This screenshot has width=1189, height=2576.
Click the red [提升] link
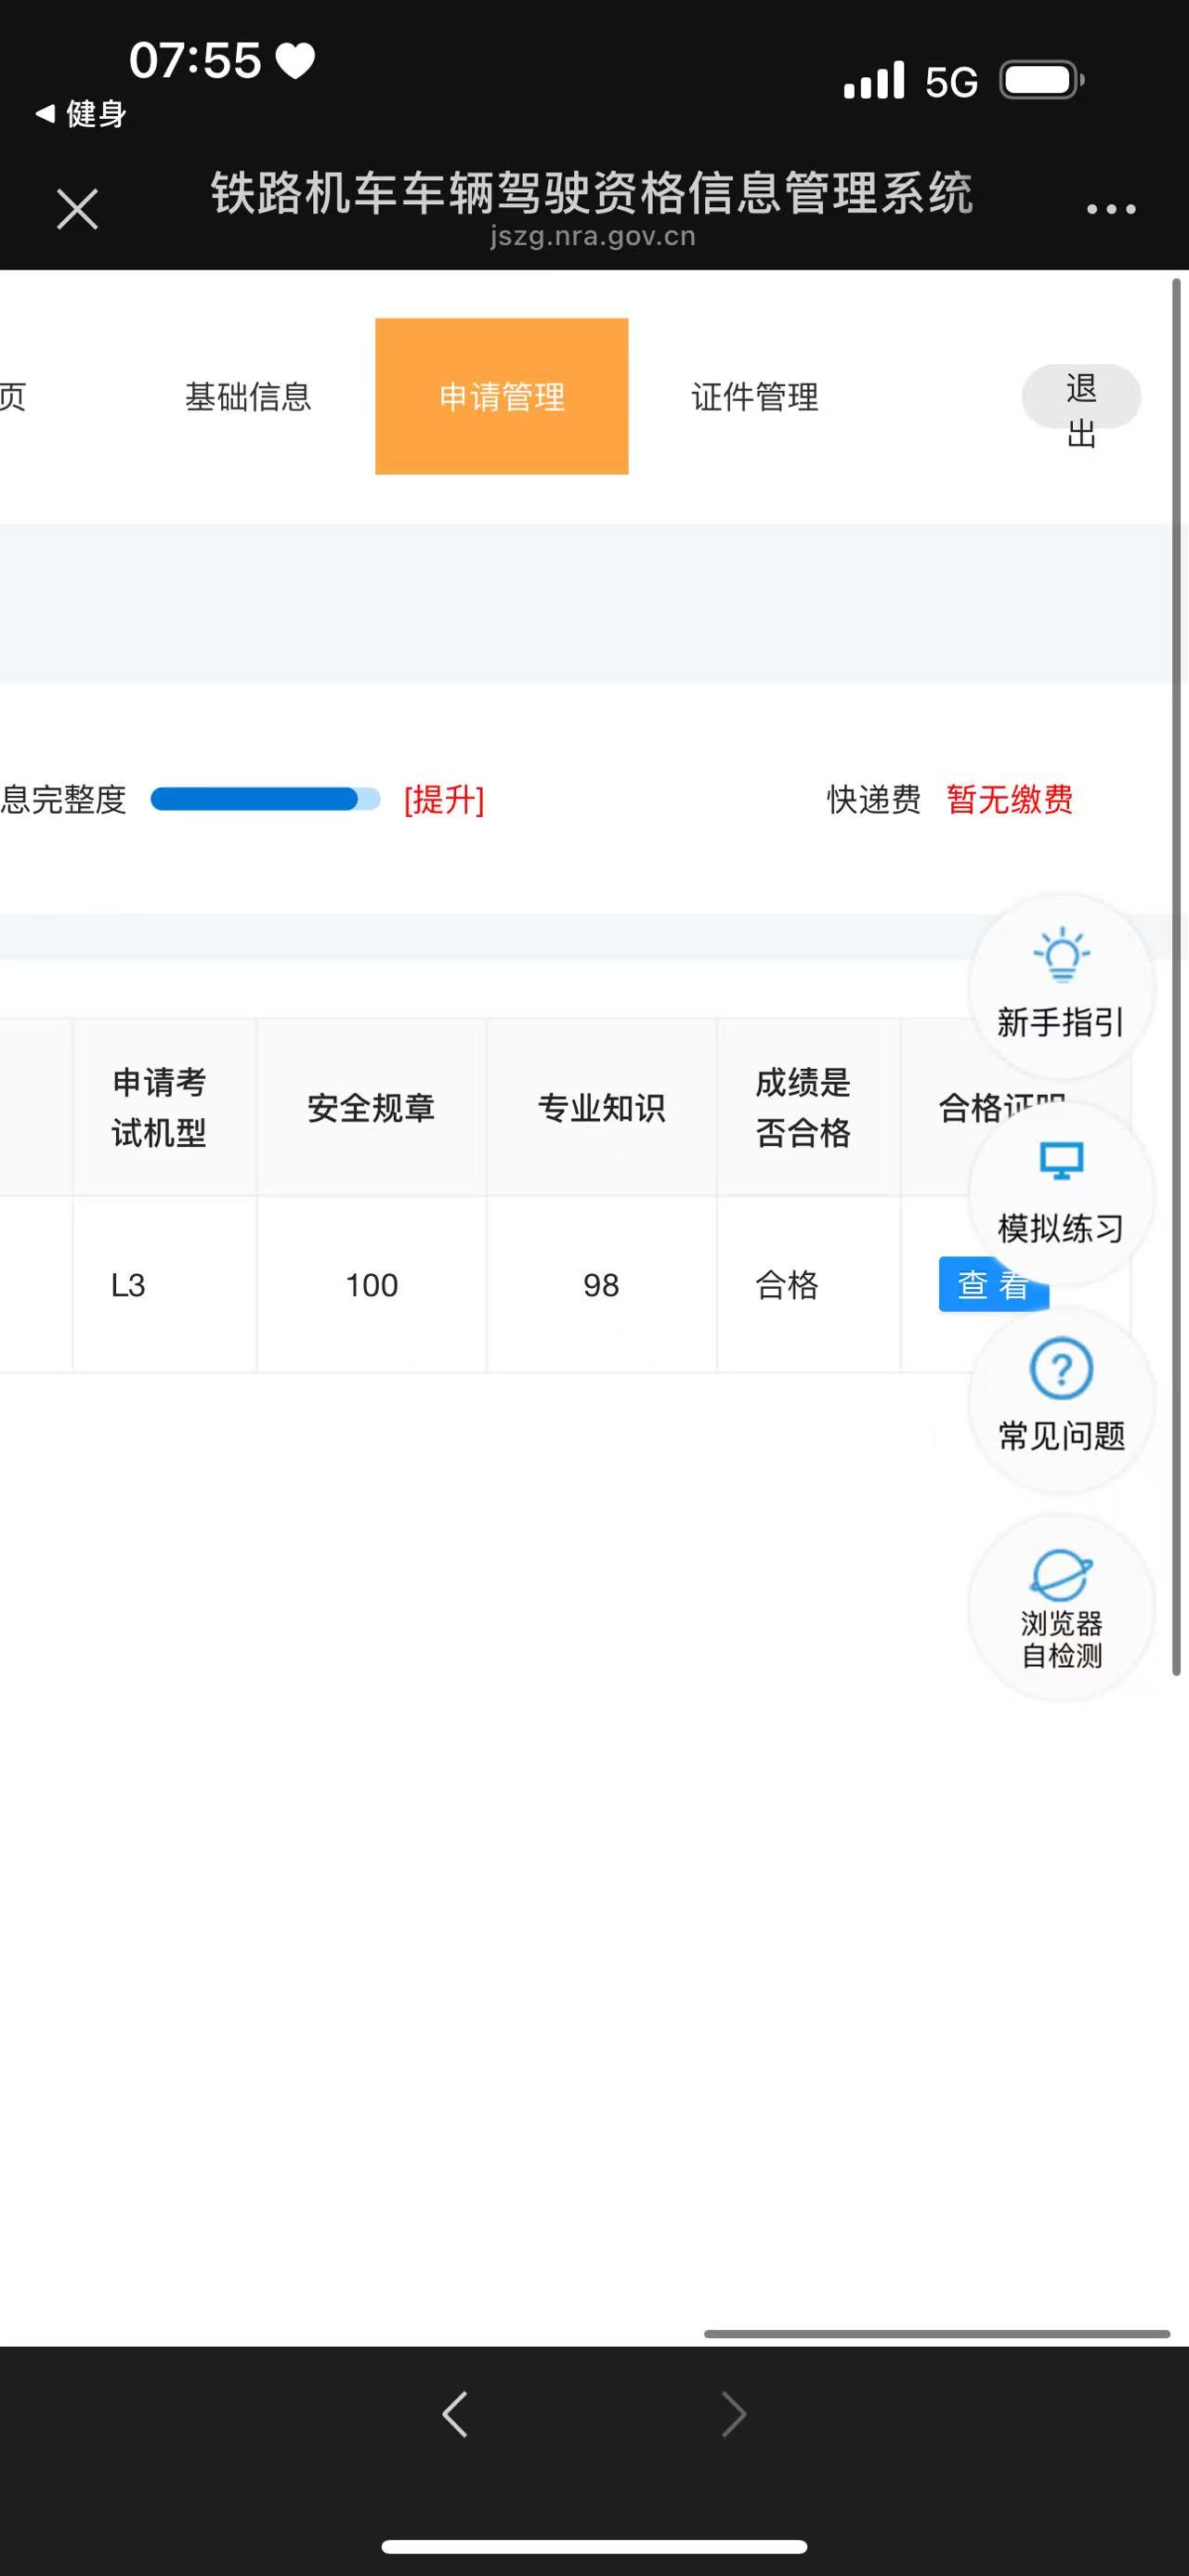click(x=444, y=800)
